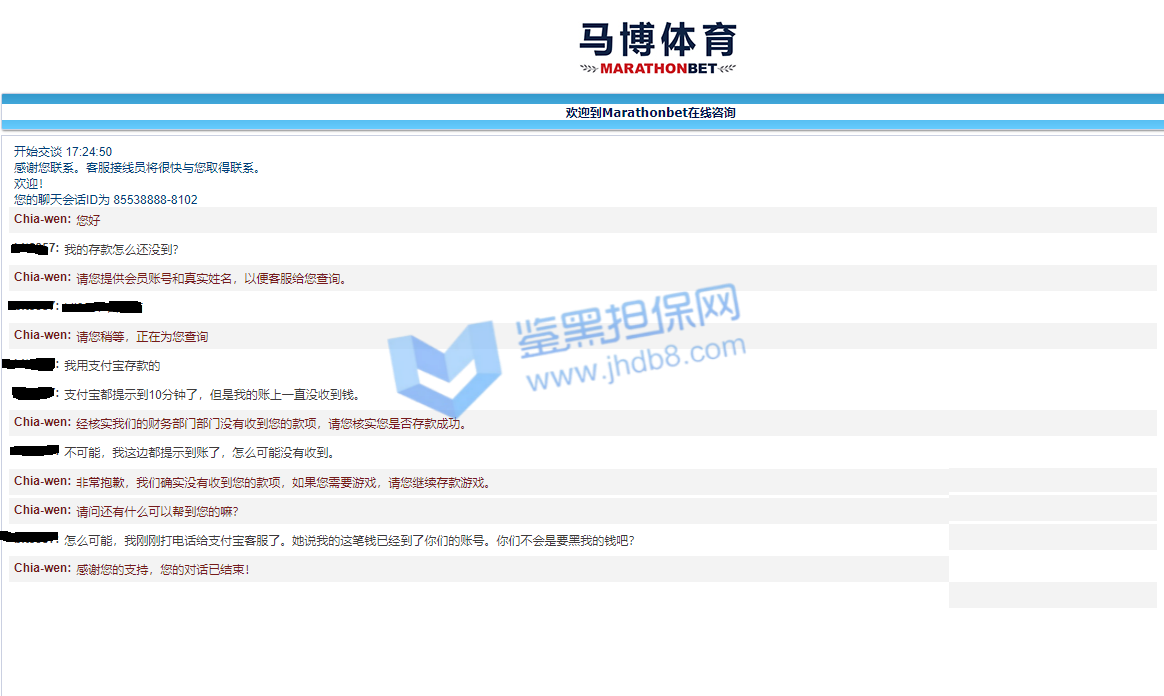
Task: Select the customer message about 支付宝客服 phone call
Action: pyautogui.click(x=348, y=541)
